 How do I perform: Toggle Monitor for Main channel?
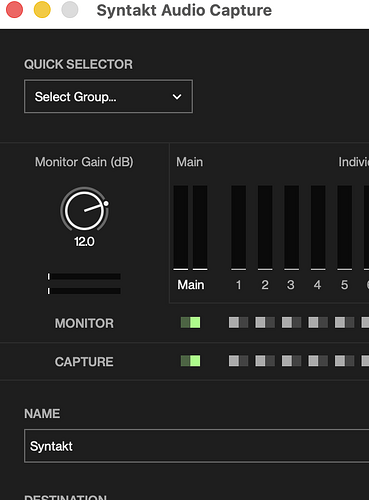(x=190, y=322)
